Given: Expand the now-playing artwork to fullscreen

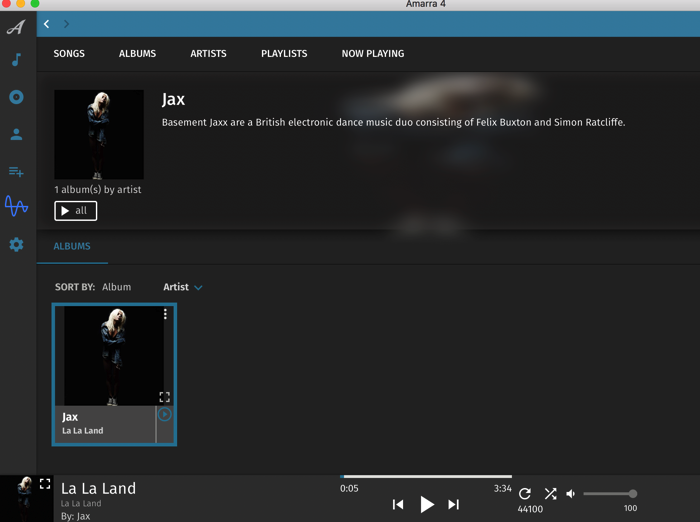Looking at the screenshot, I should pyautogui.click(x=45, y=484).
